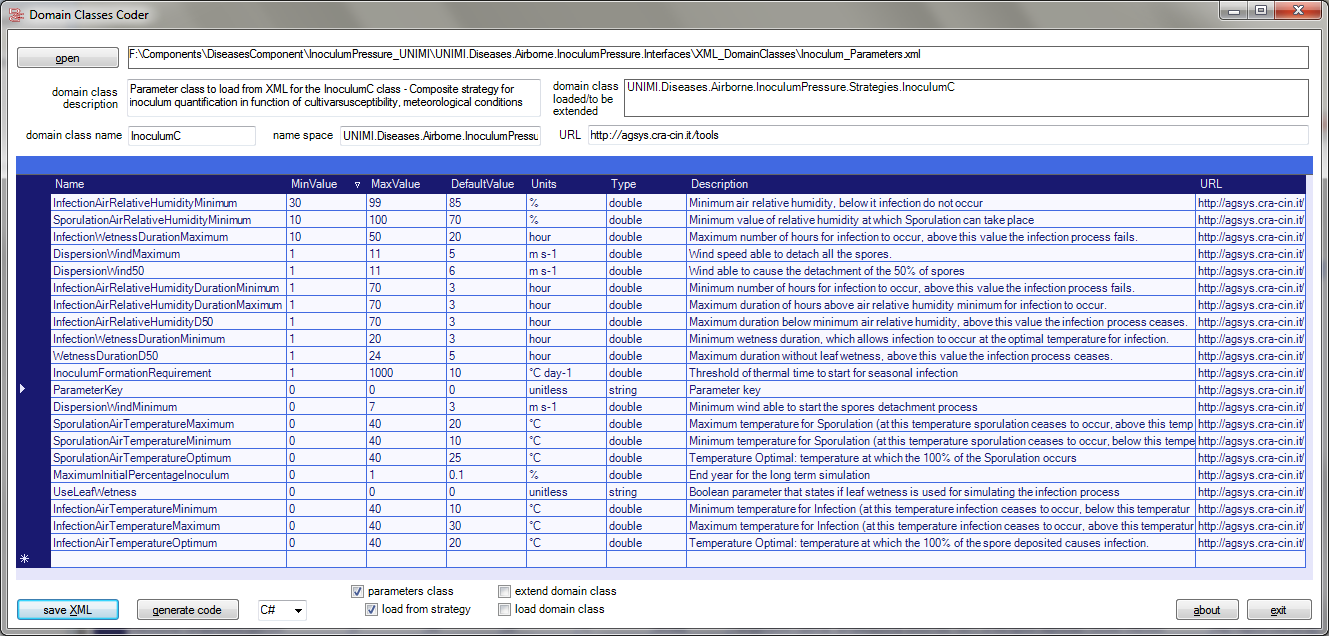Screen dimensions: 1329x636
Task: Select the DispersionWindMaximum name cell
Action: point(168,254)
